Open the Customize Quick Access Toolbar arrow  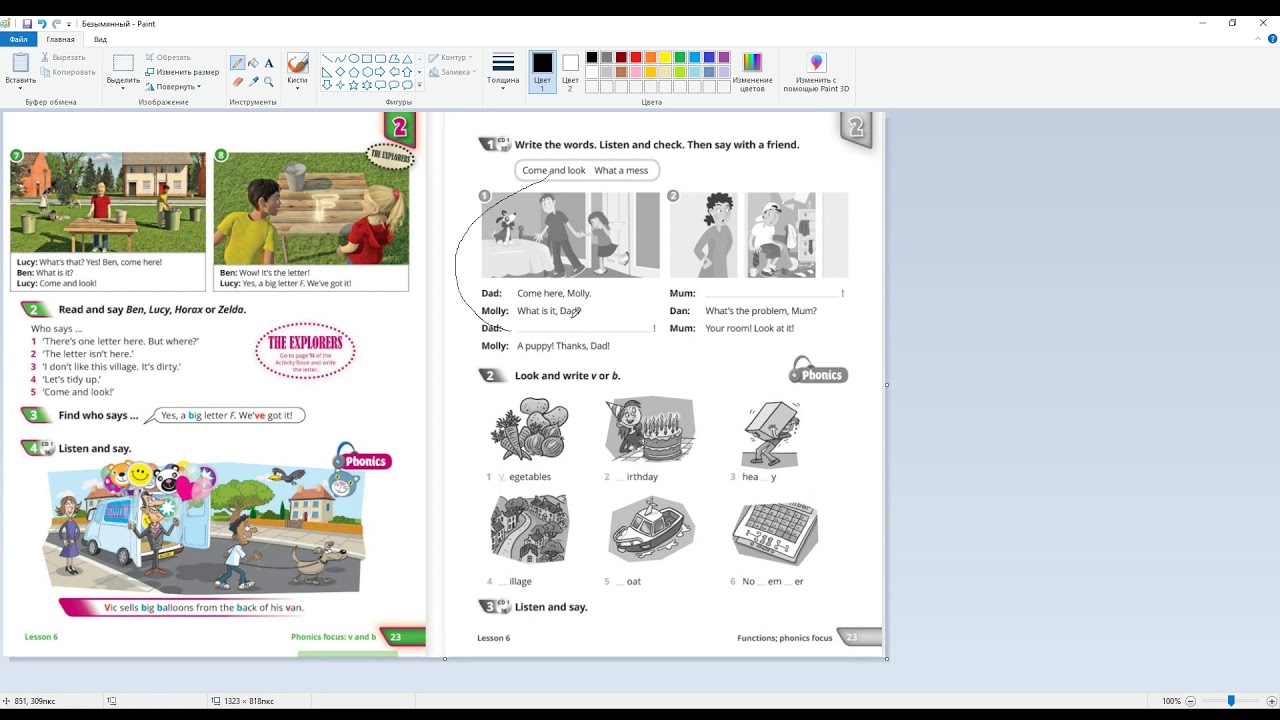69,23
